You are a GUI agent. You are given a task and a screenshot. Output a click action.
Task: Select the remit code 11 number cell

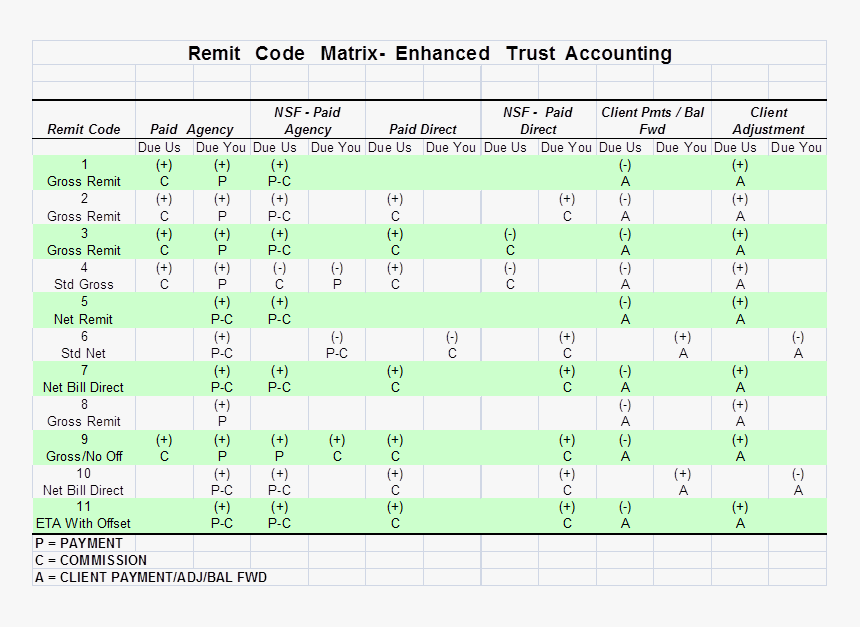[x=84, y=508]
